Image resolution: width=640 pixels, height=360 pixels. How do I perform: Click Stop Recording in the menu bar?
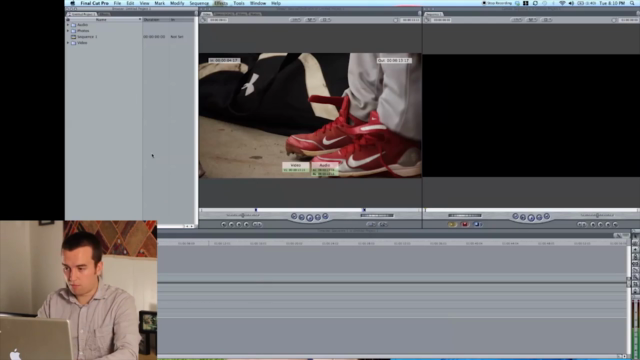pyautogui.click(x=496, y=3)
